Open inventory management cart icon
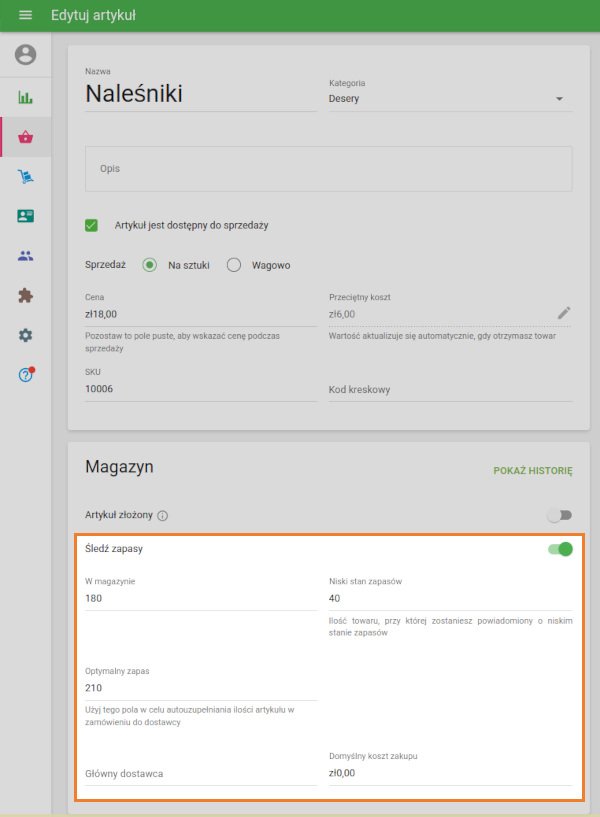Image resolution: width=600 pixels, height=817 pixels. pos(25,177)
